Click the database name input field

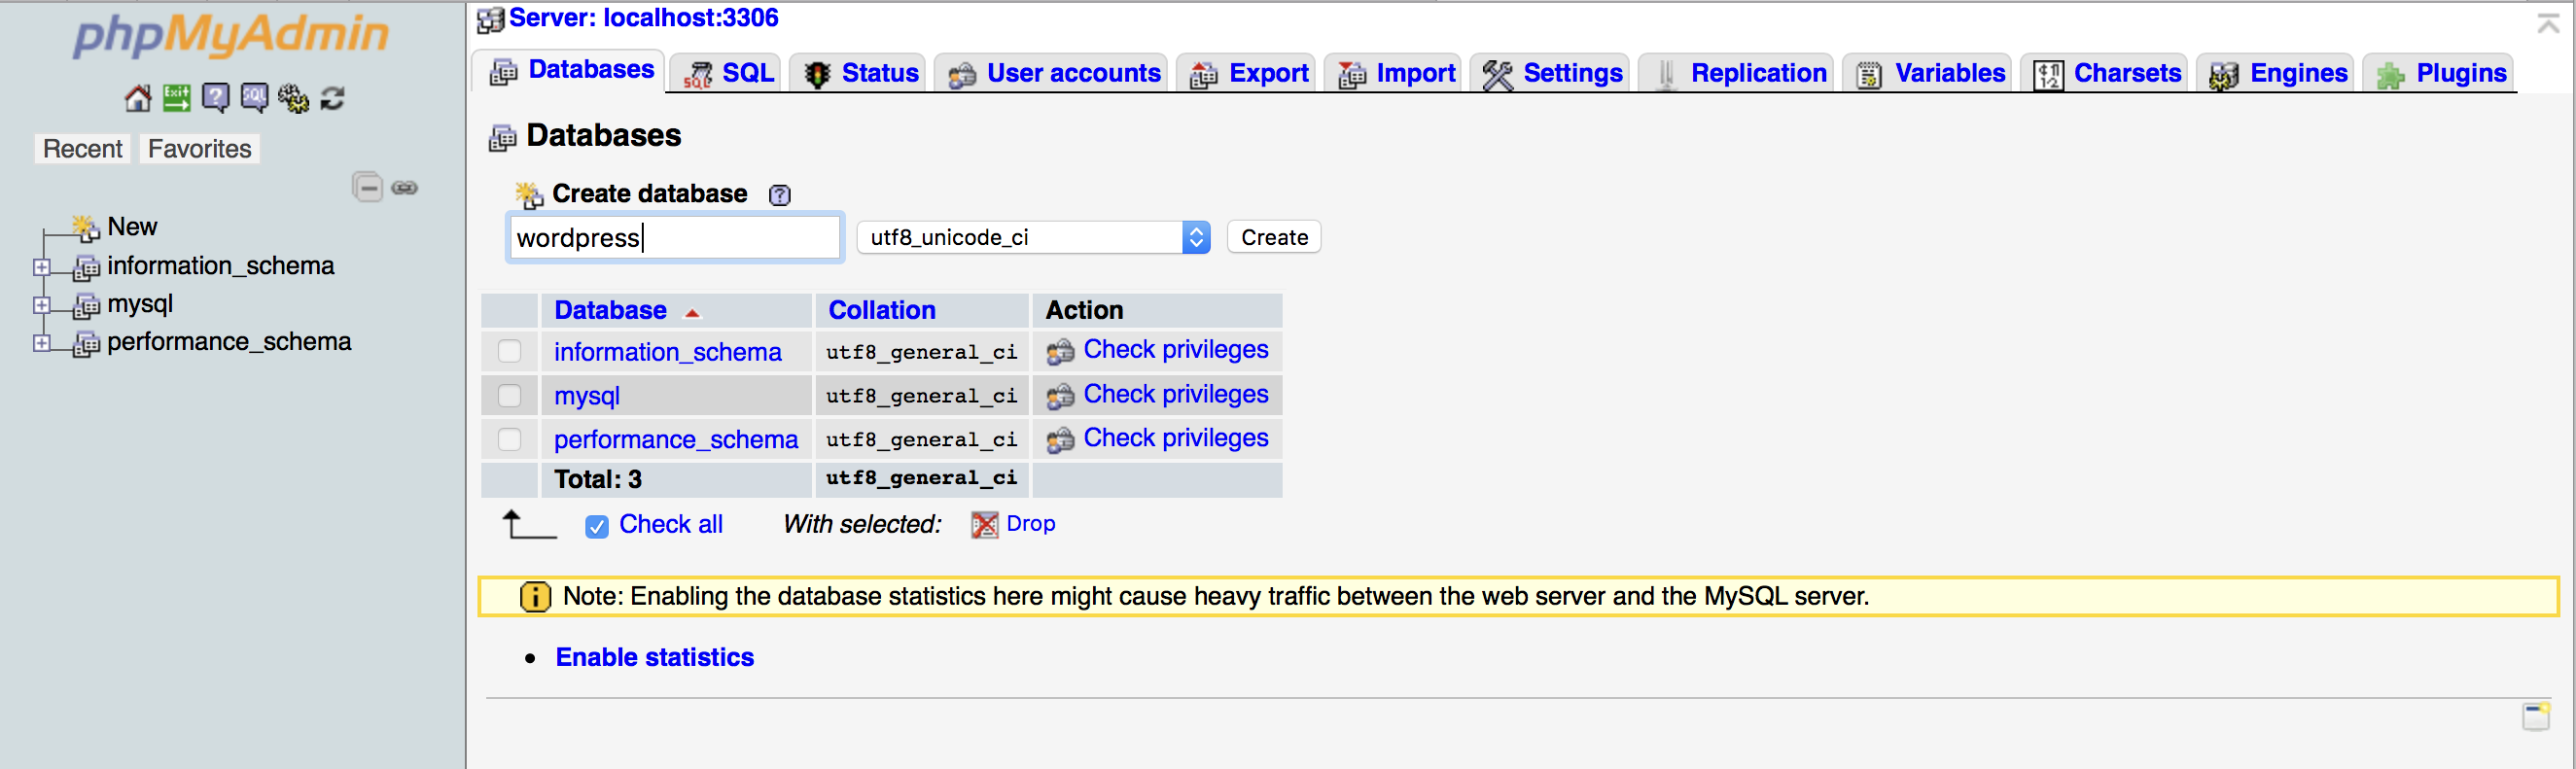tap(675, 238)
